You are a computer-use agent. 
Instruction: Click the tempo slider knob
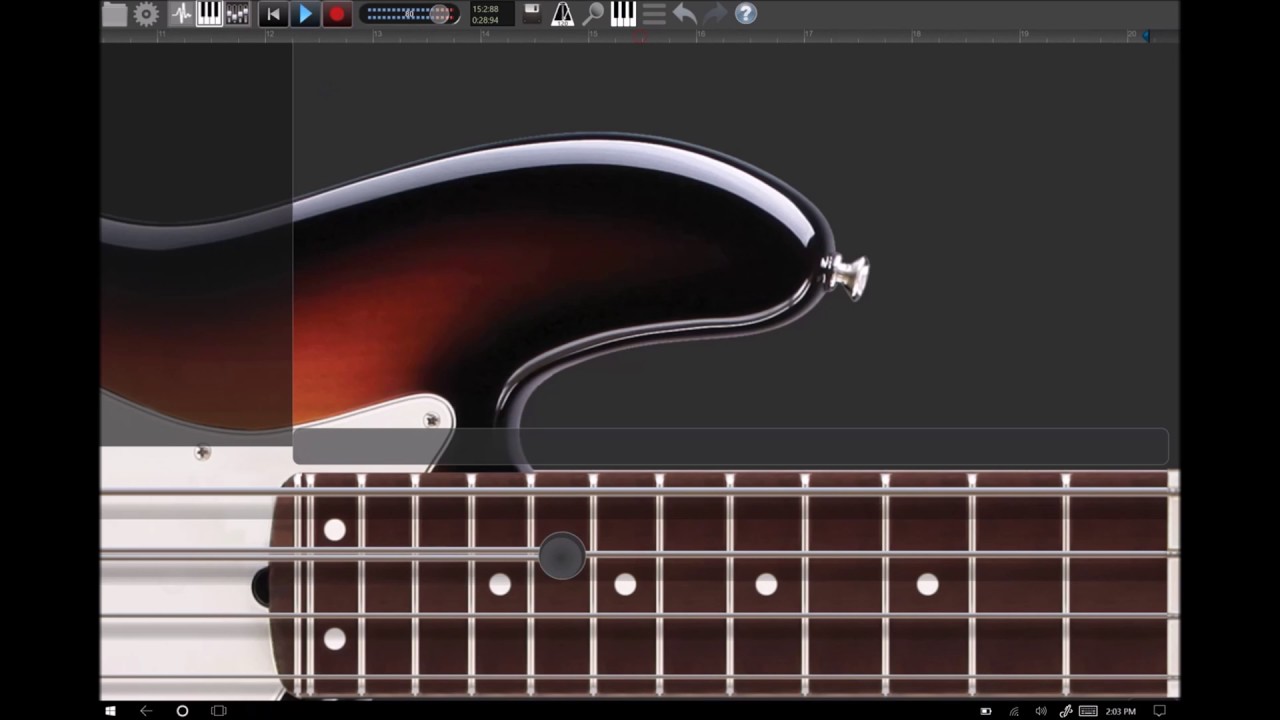click(x=441, y=14)
